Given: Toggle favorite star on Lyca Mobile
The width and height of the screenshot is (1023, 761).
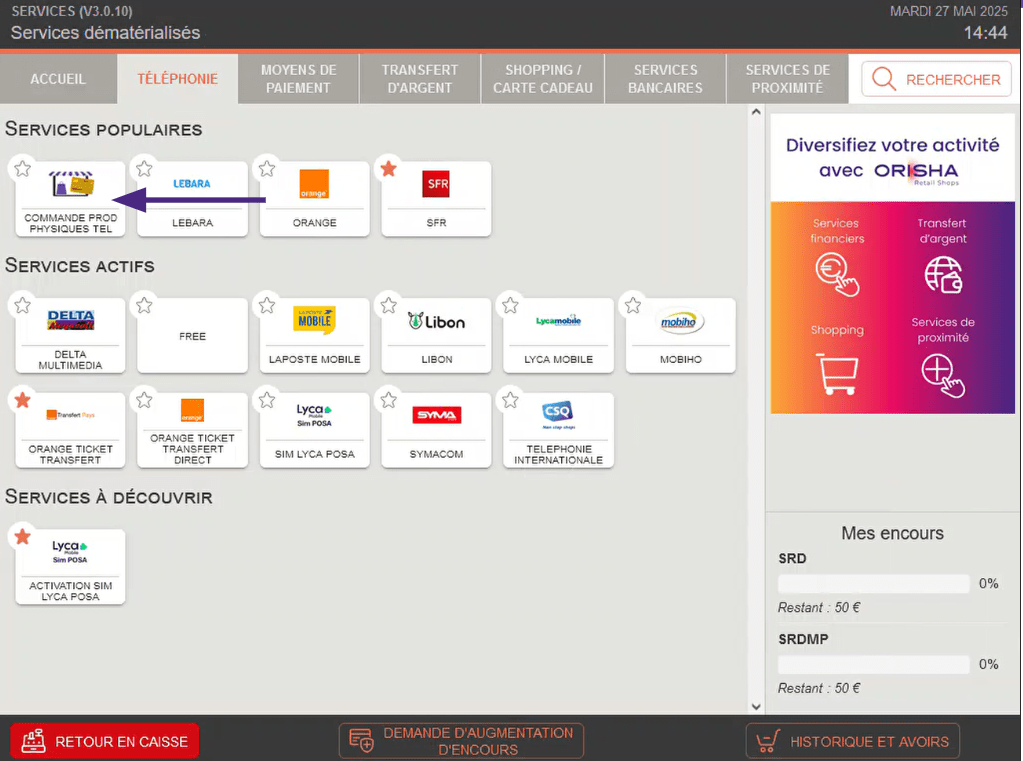Looking at the screenshot, I should coord(510,305).
